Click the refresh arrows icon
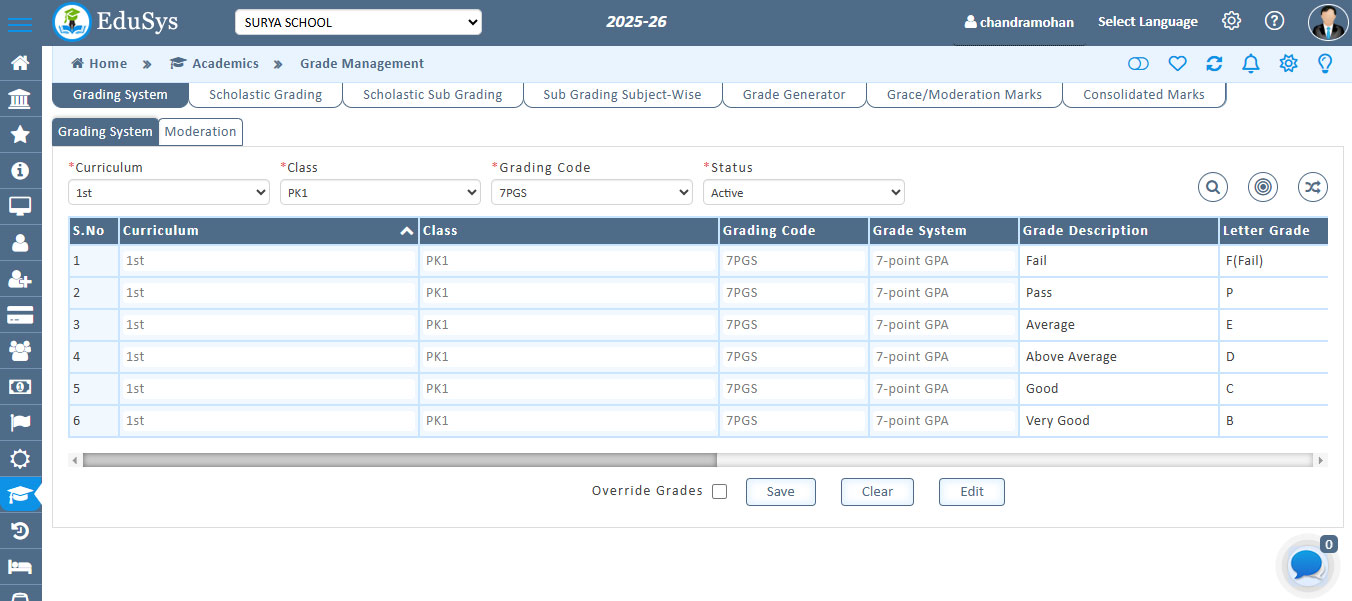 point(1214,64)
